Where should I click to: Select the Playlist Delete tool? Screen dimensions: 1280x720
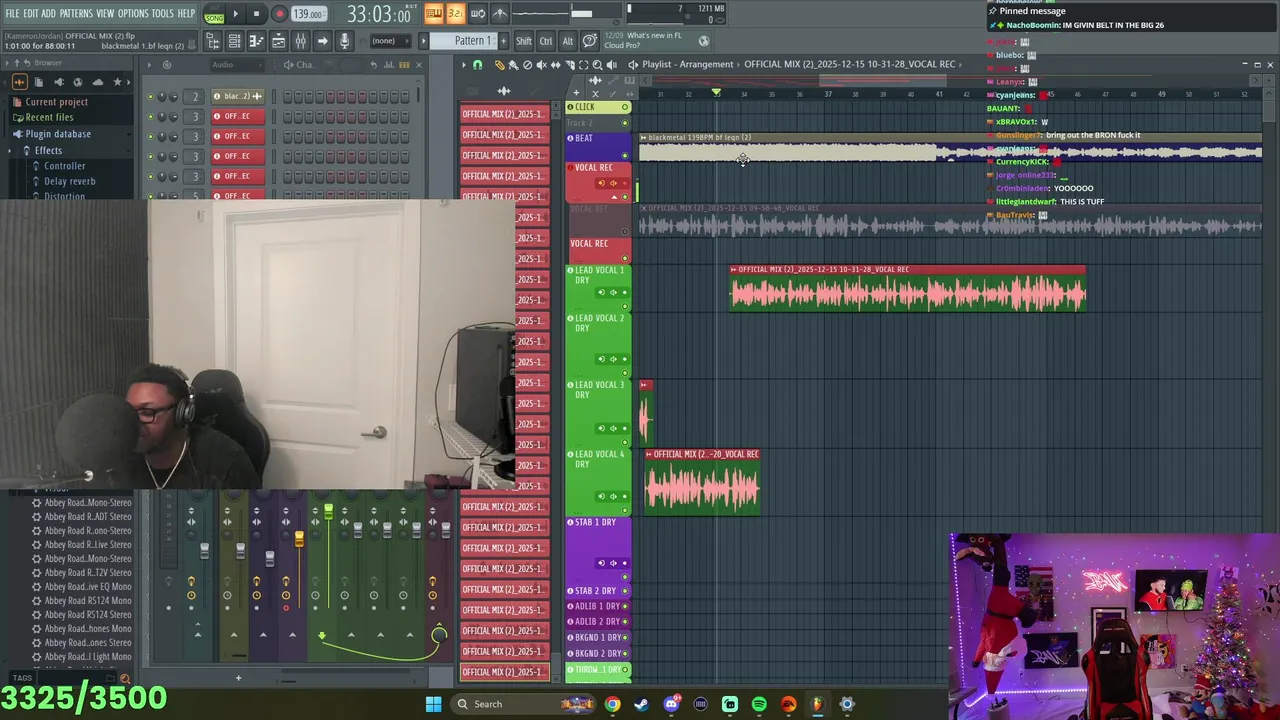pyautogui.click(x=527, y=65)
